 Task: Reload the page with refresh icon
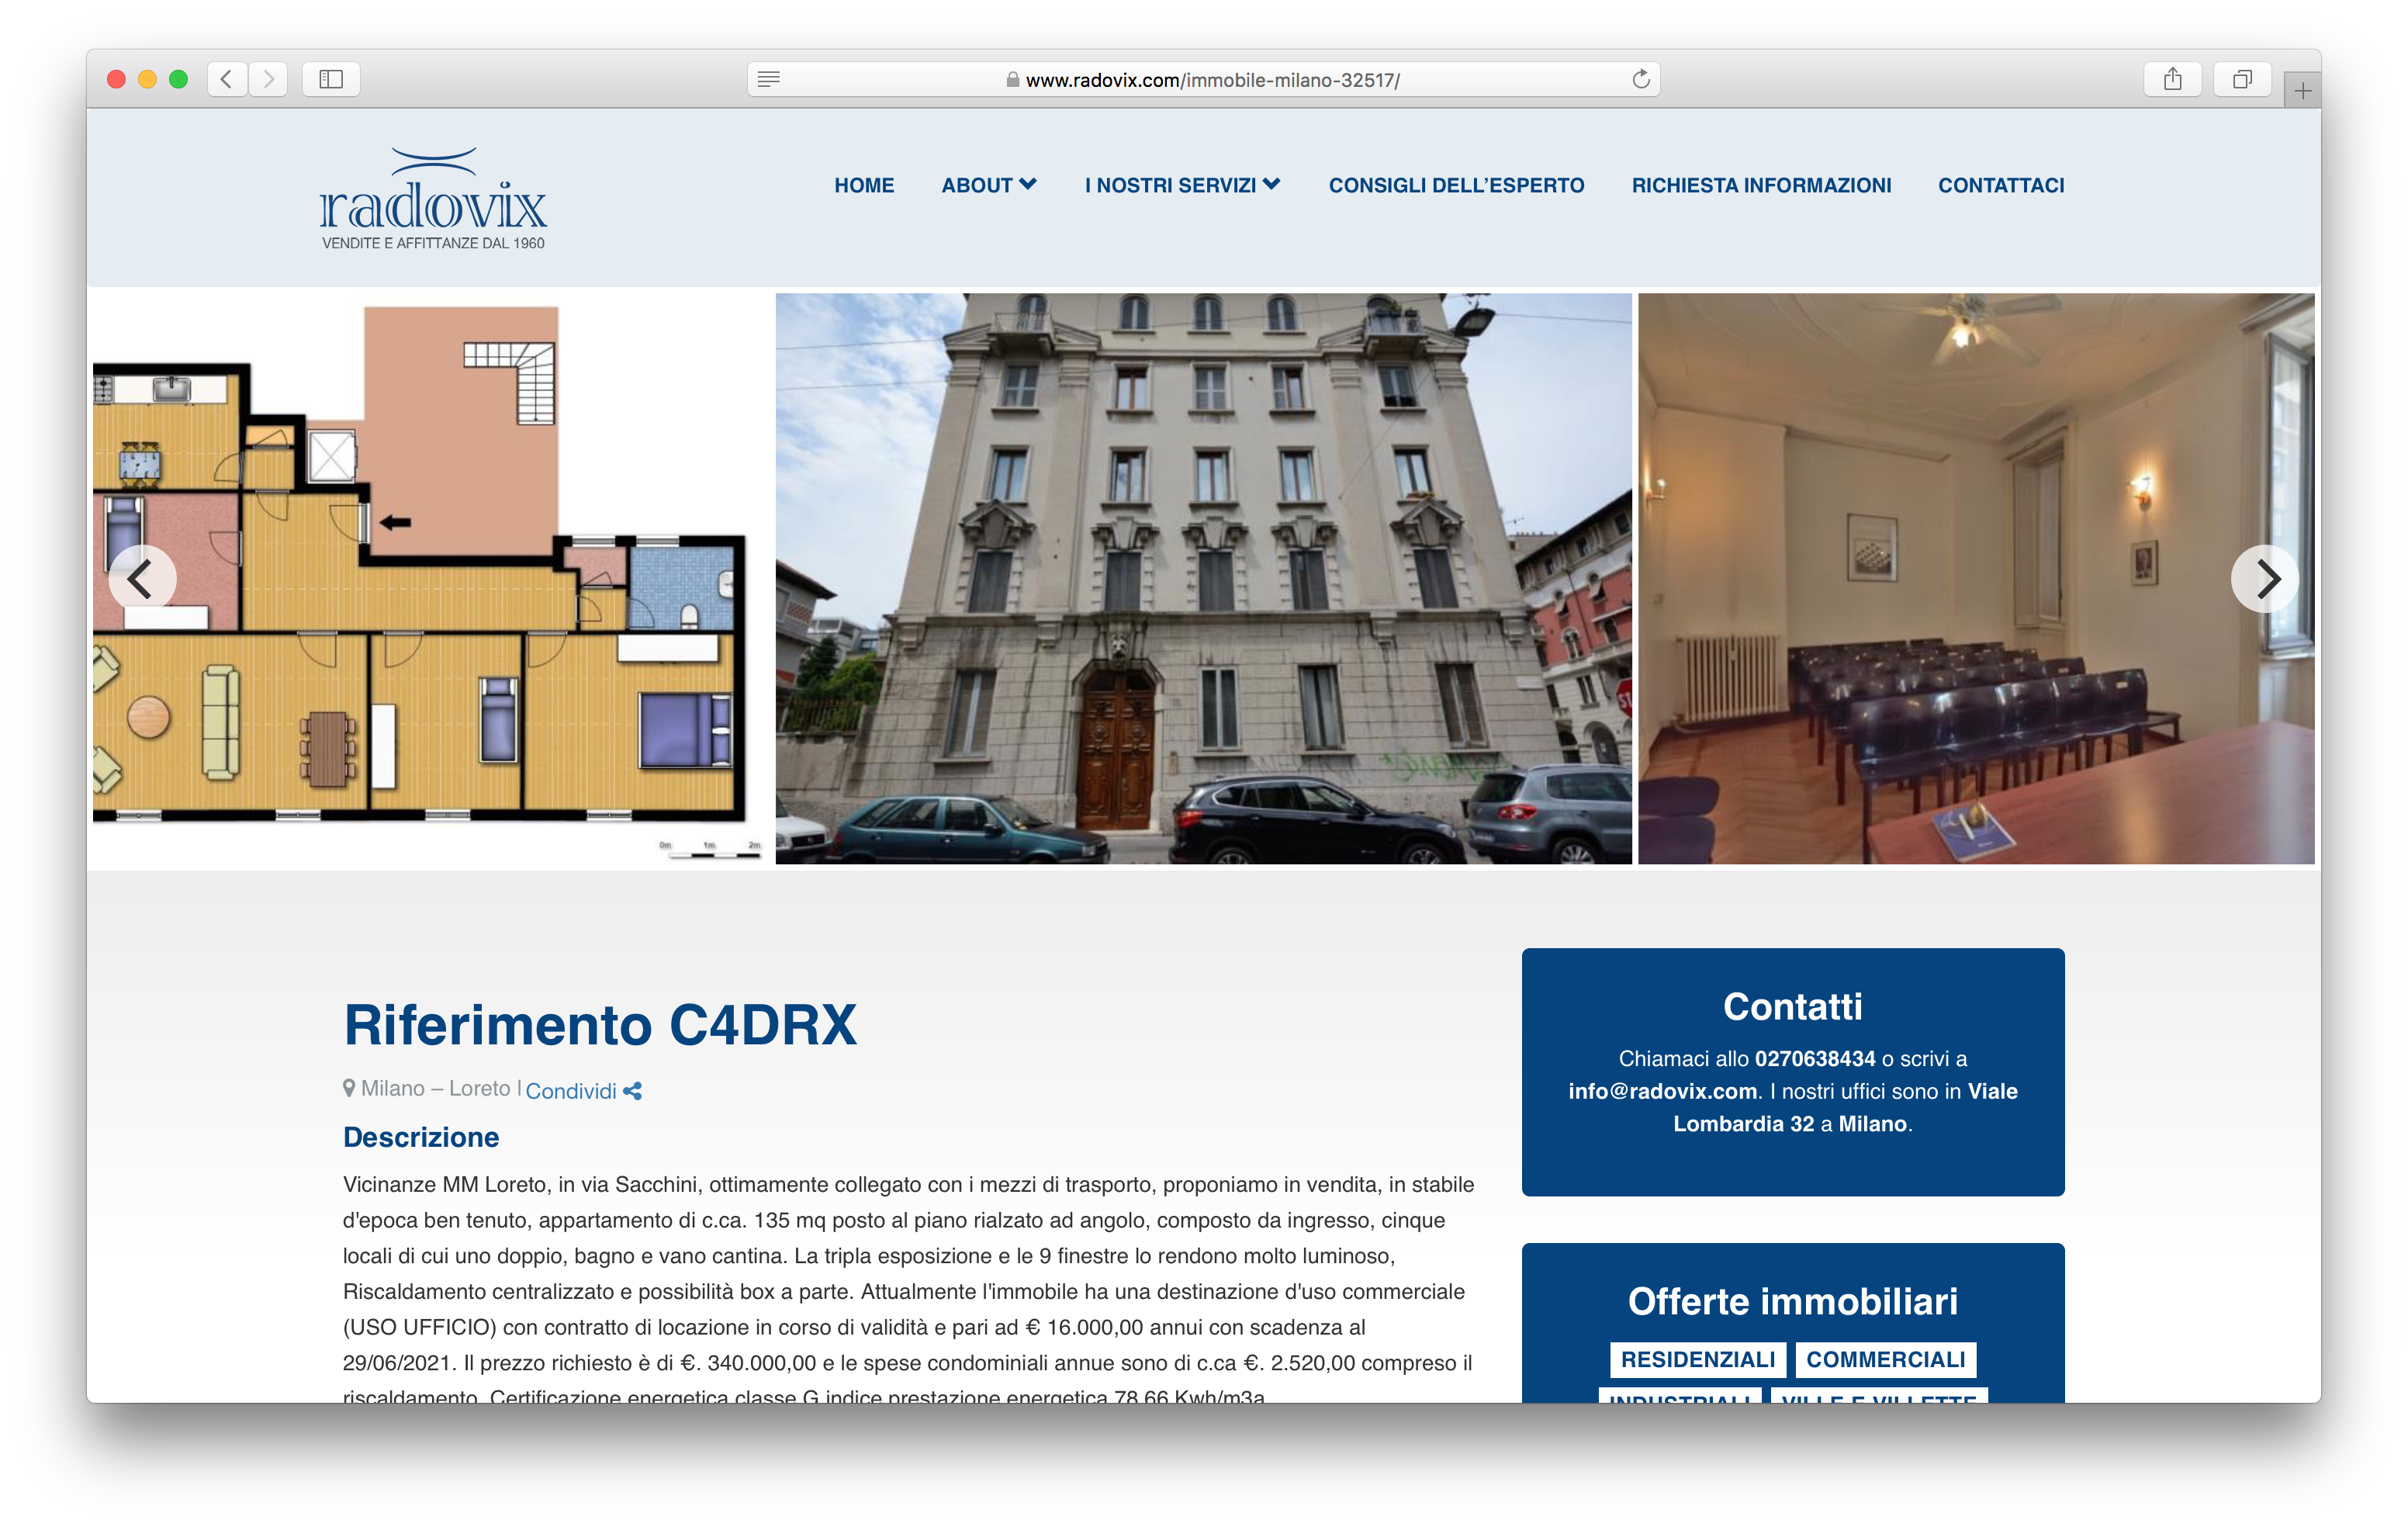tap(1640, 79)
